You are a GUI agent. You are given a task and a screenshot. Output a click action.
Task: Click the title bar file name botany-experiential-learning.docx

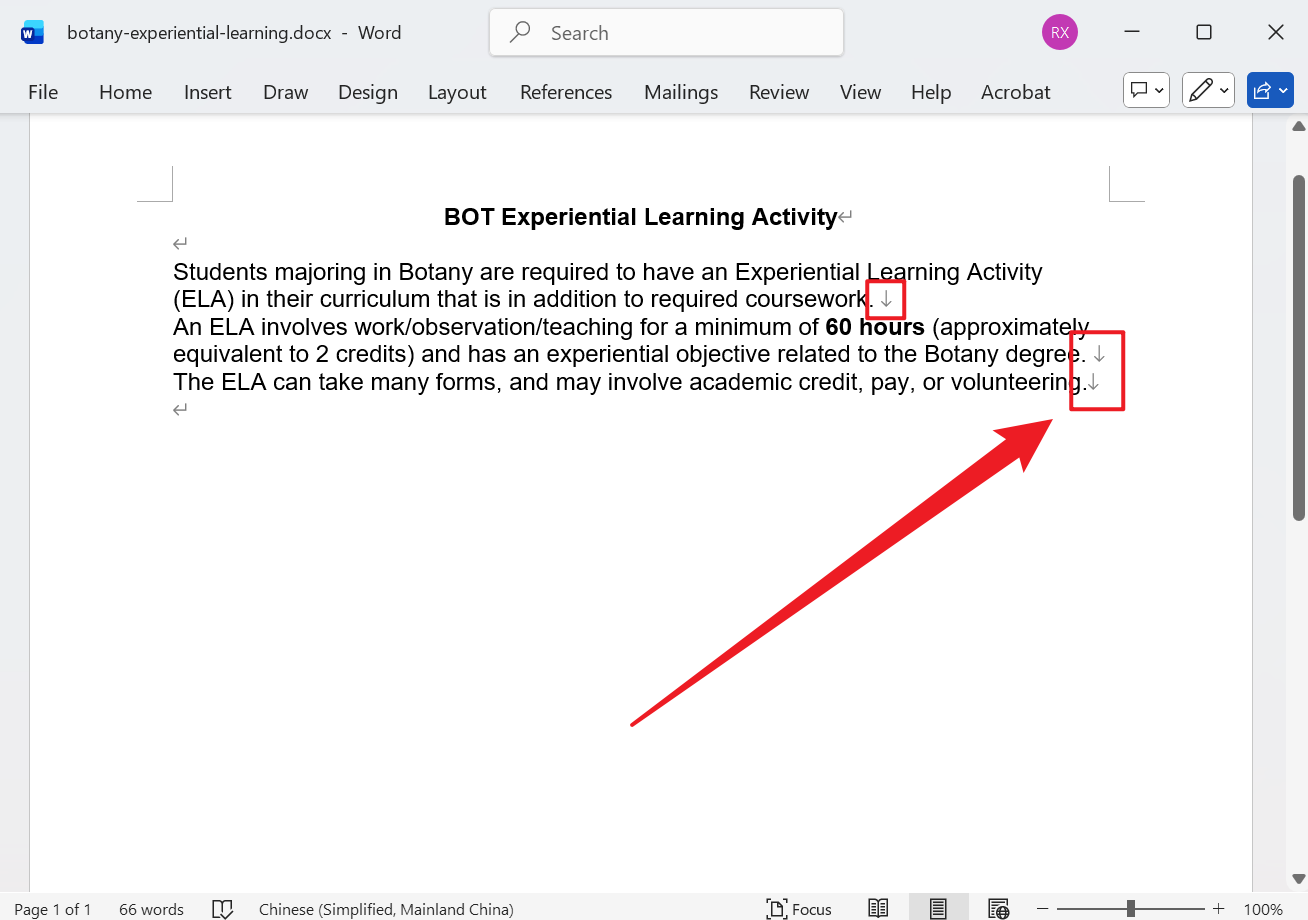[199, 33]
